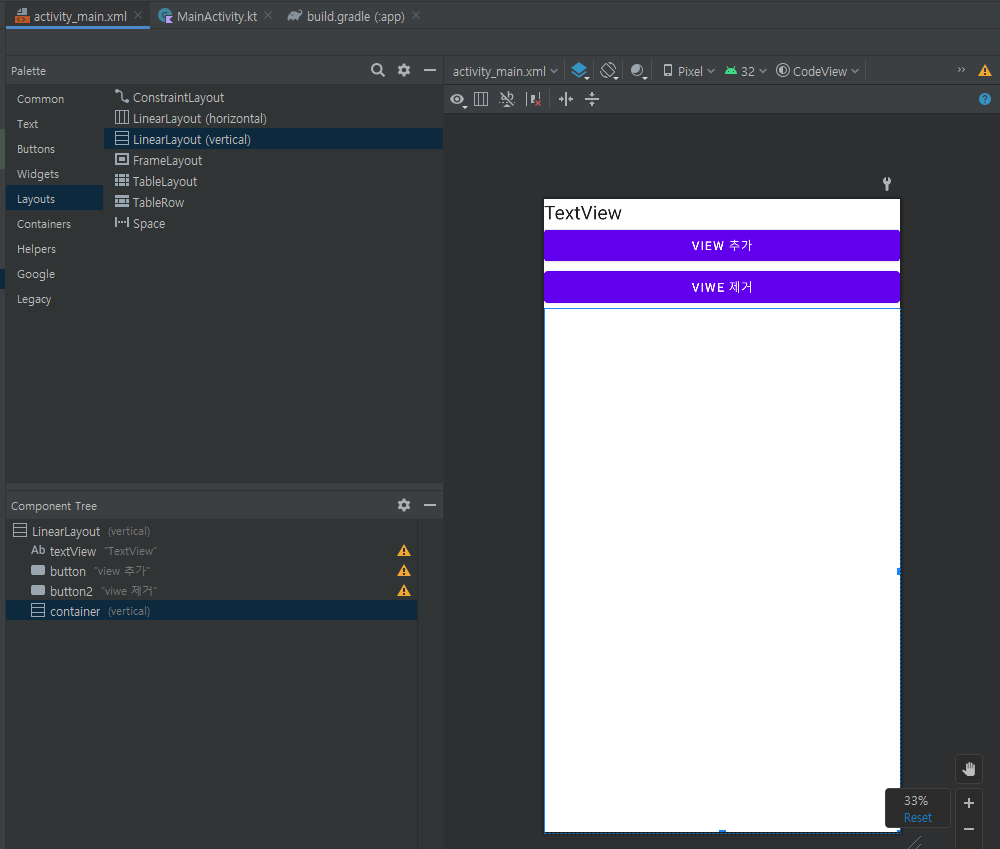Select the Widgets palette category
This screenshot has width=1000, height=849.
pyautogui.click(x=55, y=173)
